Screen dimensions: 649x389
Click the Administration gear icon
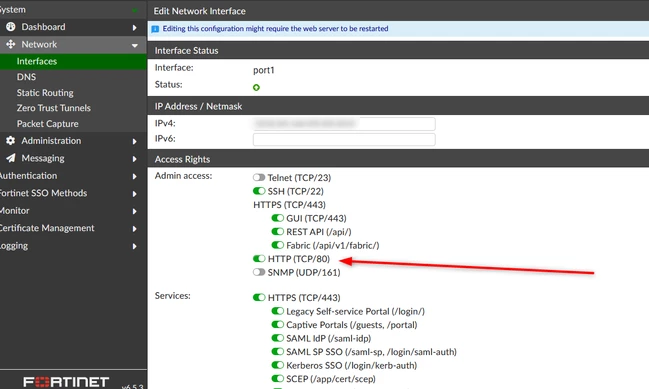click(x=11, y=141)
